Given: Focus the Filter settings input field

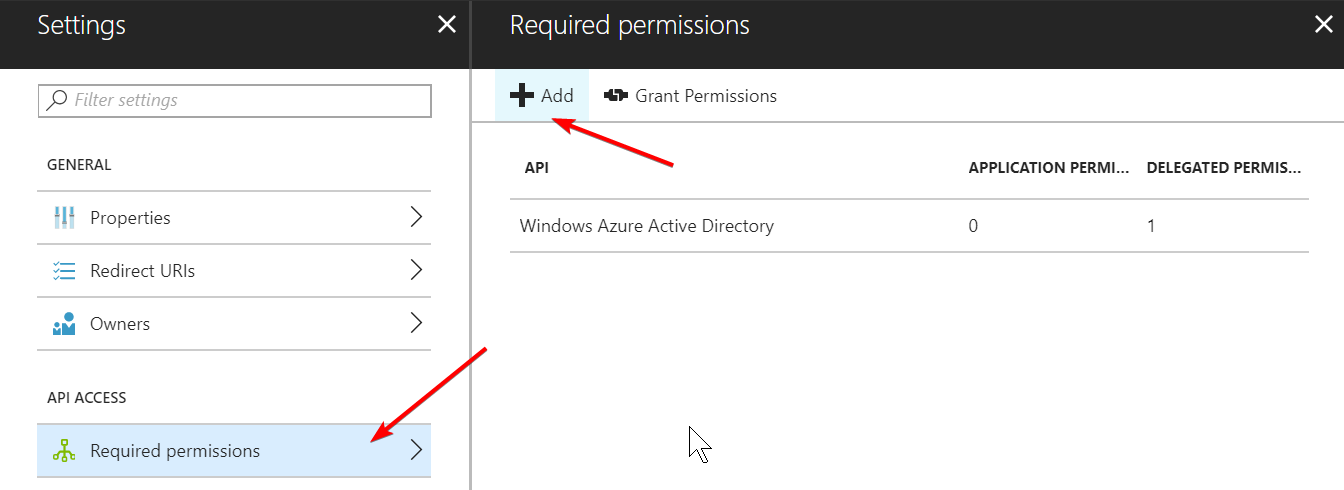Looking at the screenshot, I should pos(234,100).
